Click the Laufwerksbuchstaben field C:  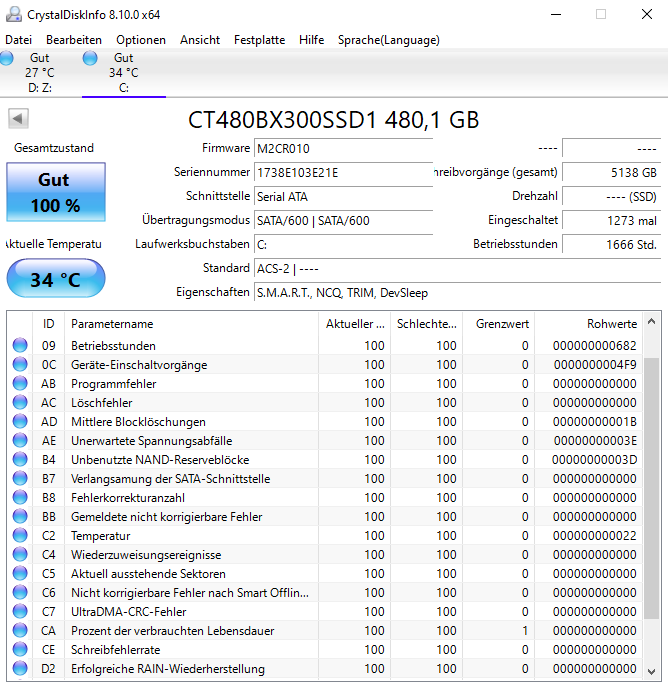pyautogui.click(x=343, y=244)
